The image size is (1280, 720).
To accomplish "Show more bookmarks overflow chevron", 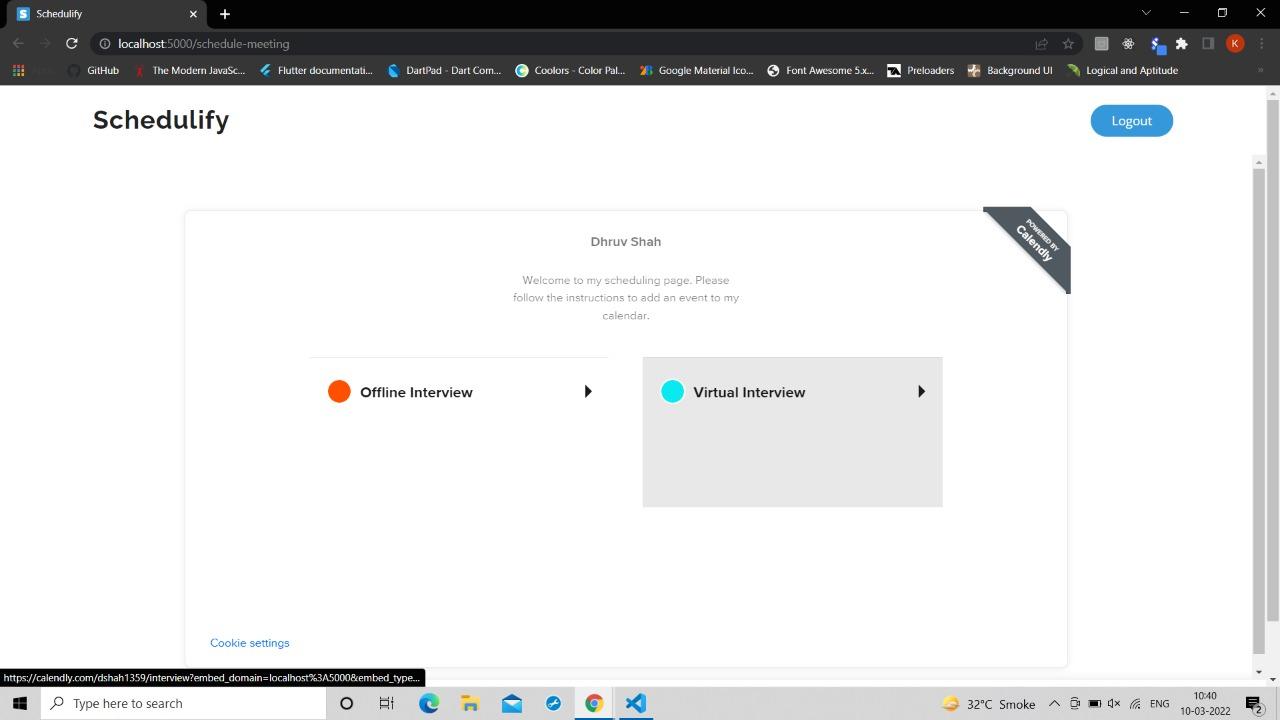I will 1260,70.
